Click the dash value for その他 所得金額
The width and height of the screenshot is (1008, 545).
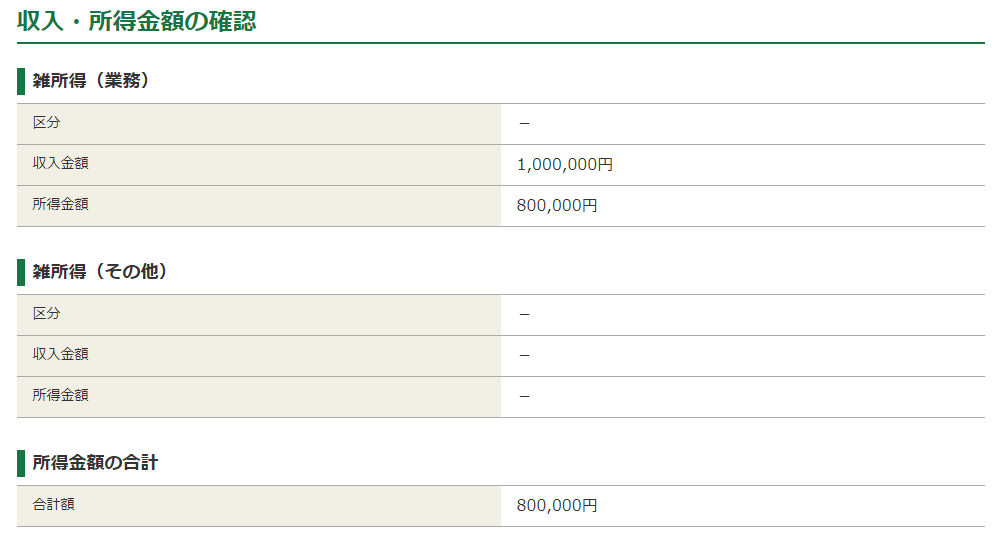pos(524,397)
